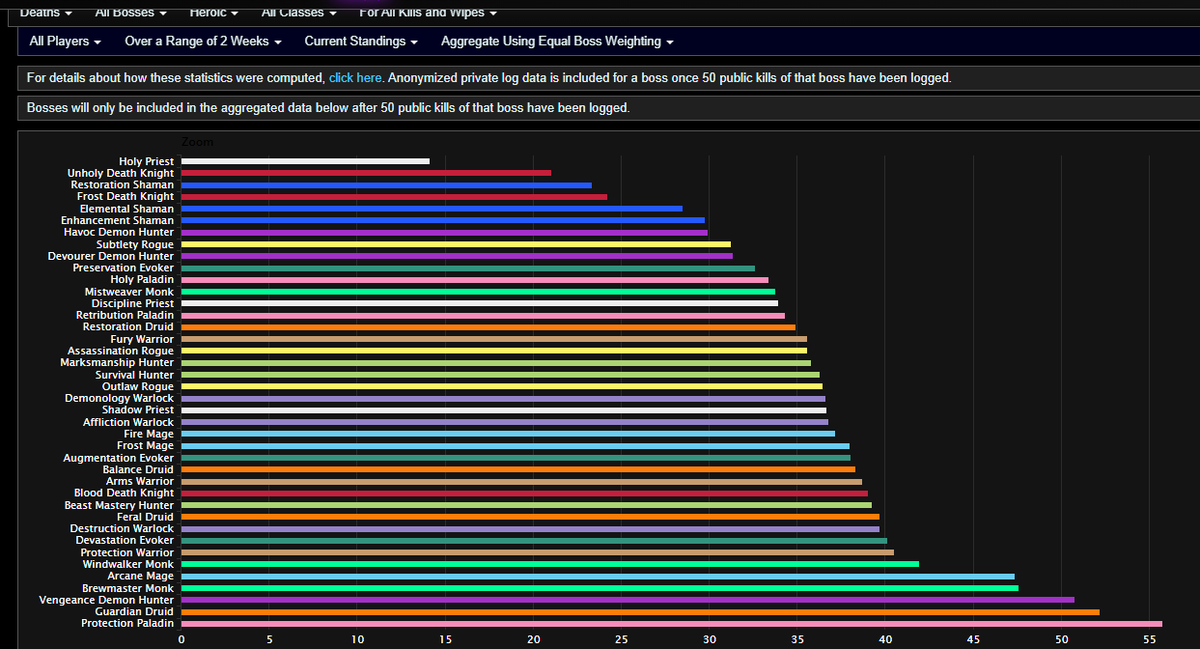Open the For All Kills and Wipes dropdown
Viewport: 1200px width, 649px height.
tap(427, 12)
